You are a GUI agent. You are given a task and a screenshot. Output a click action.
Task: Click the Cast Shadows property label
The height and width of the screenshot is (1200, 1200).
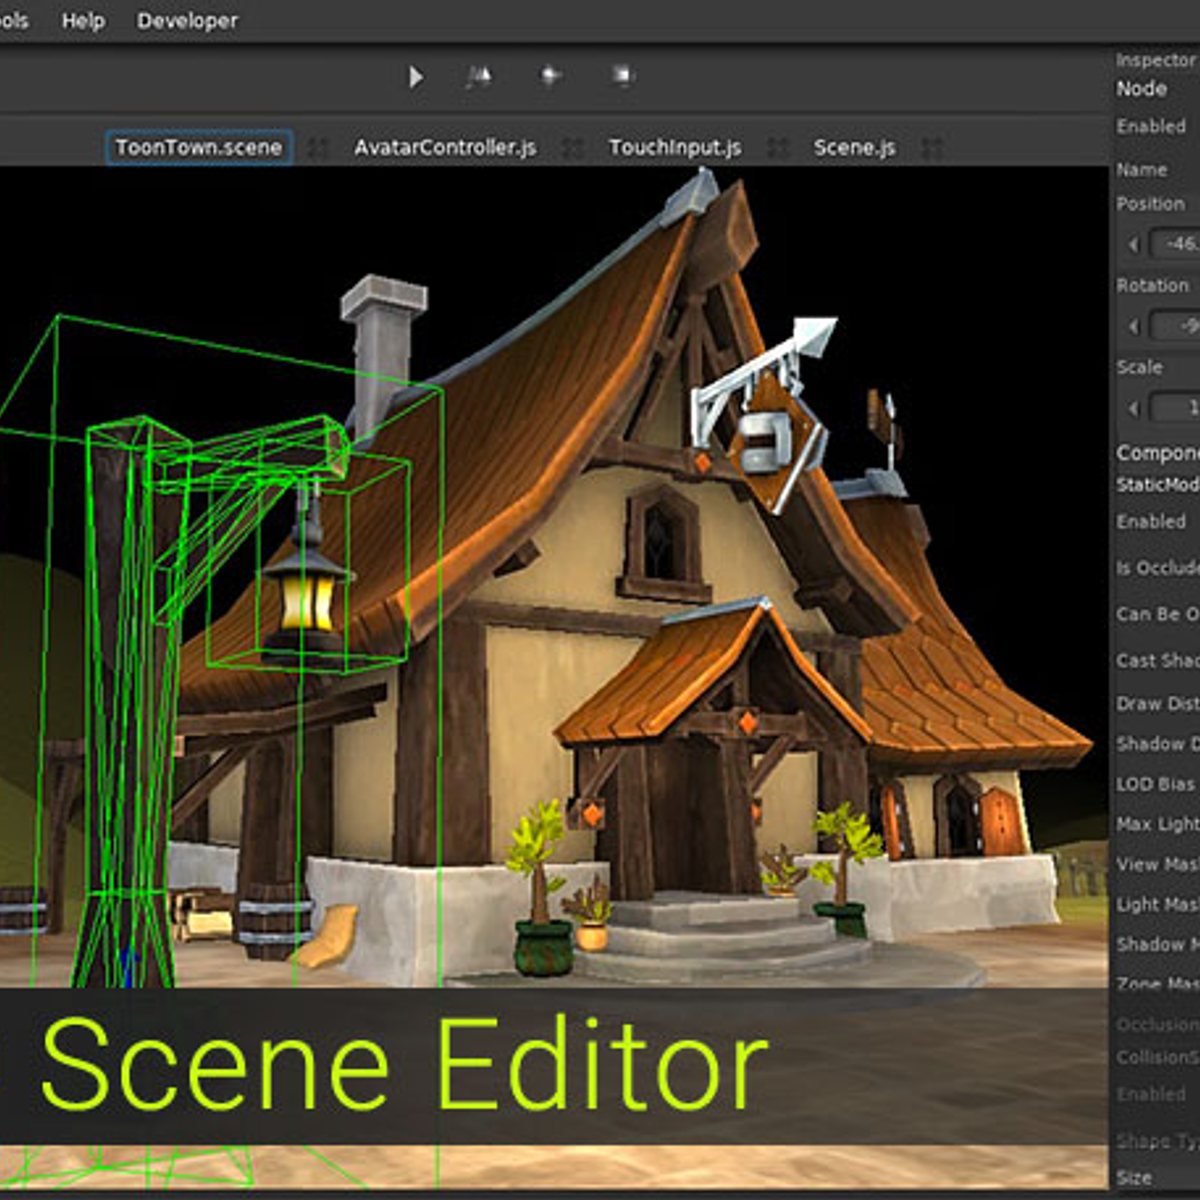pyautogui.click(x=1158, y=660)
